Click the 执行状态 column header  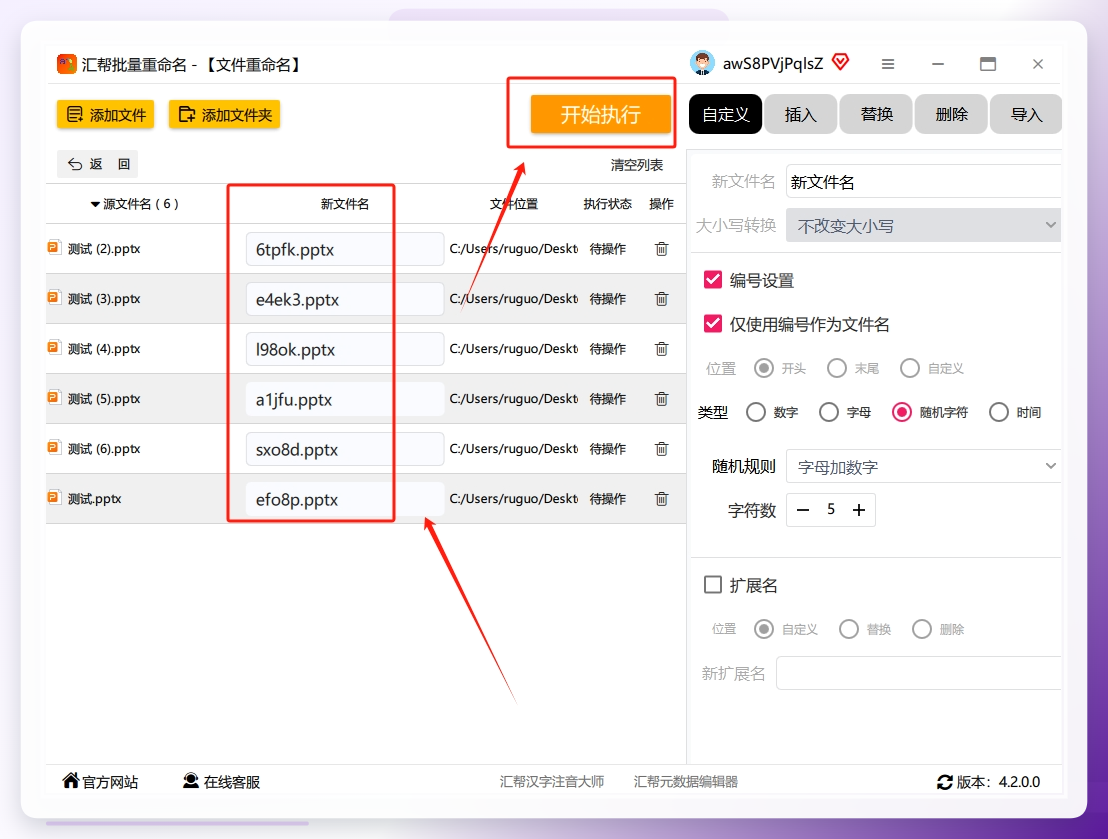(x=607, y=204)
